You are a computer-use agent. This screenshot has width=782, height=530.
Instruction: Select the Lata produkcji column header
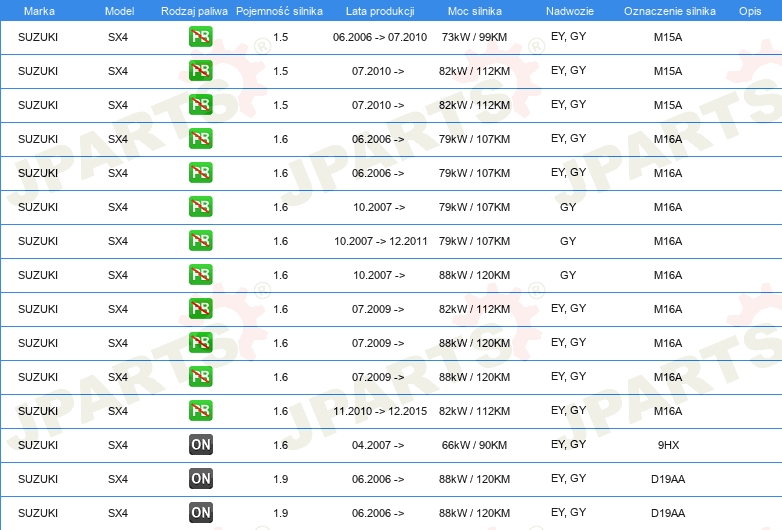pyautogui.click(x=378, y=10)
